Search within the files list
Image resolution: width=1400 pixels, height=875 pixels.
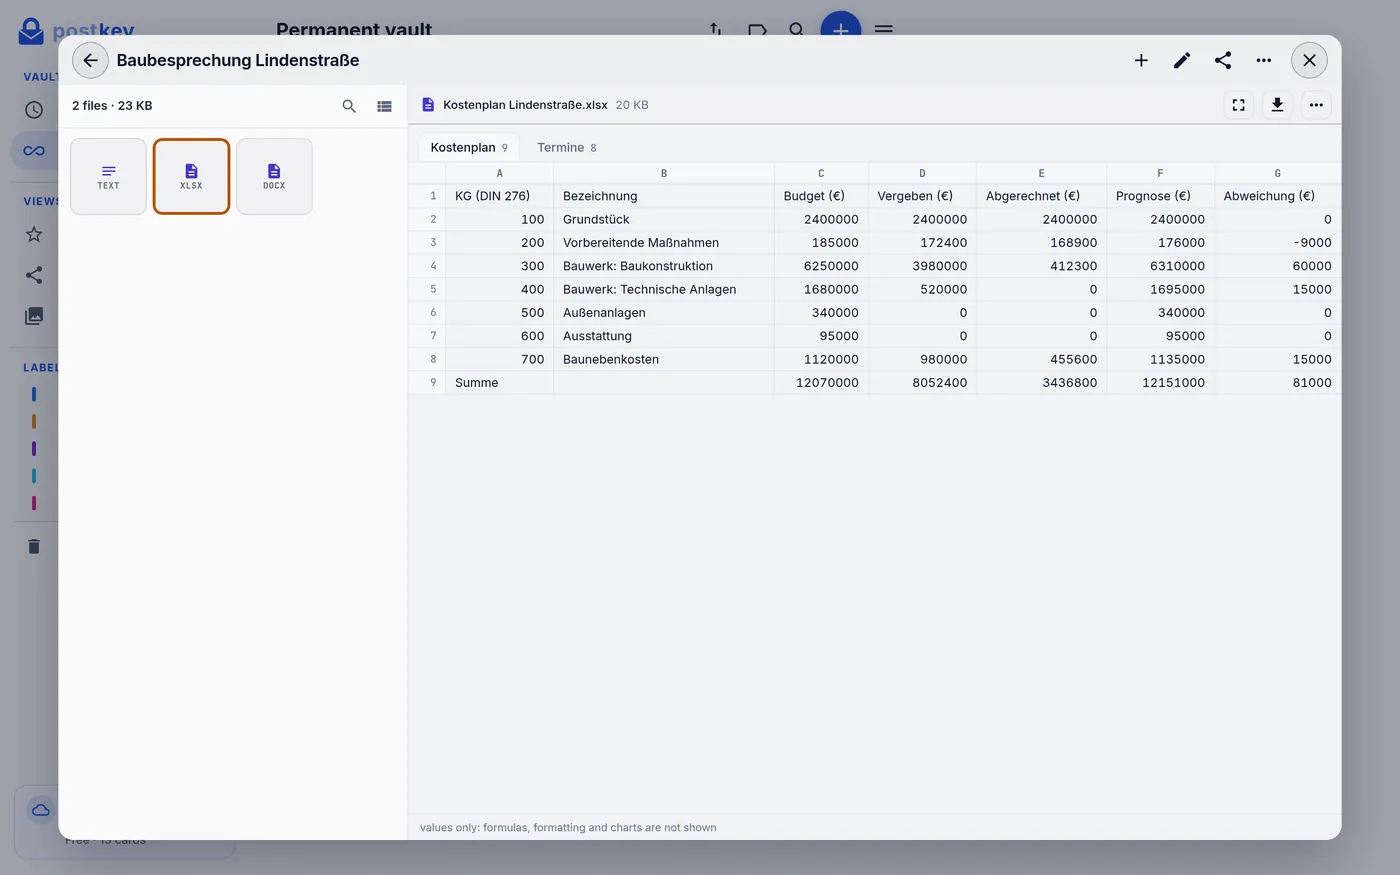pyautogui.click(x=349, y=106)
